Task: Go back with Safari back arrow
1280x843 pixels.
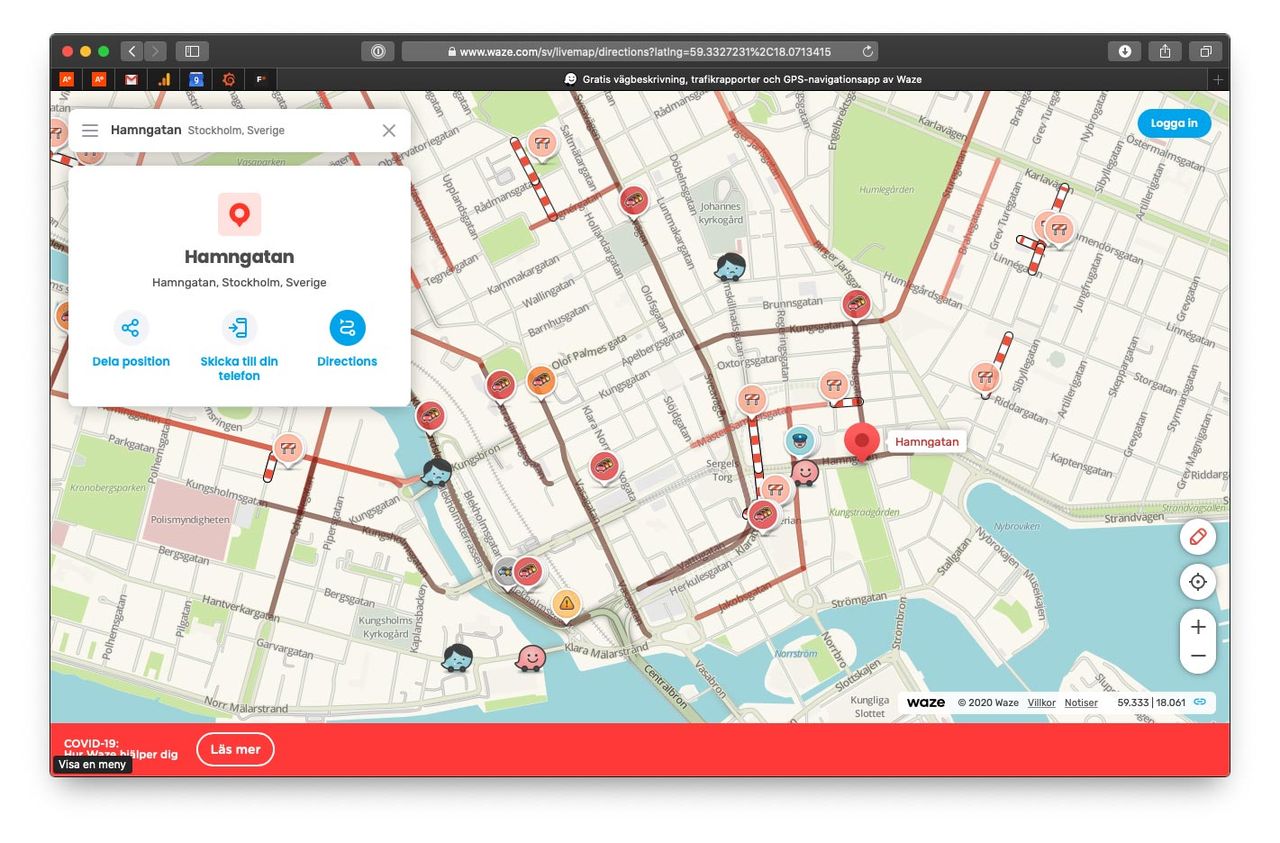Action: click(x=131, y=51)
